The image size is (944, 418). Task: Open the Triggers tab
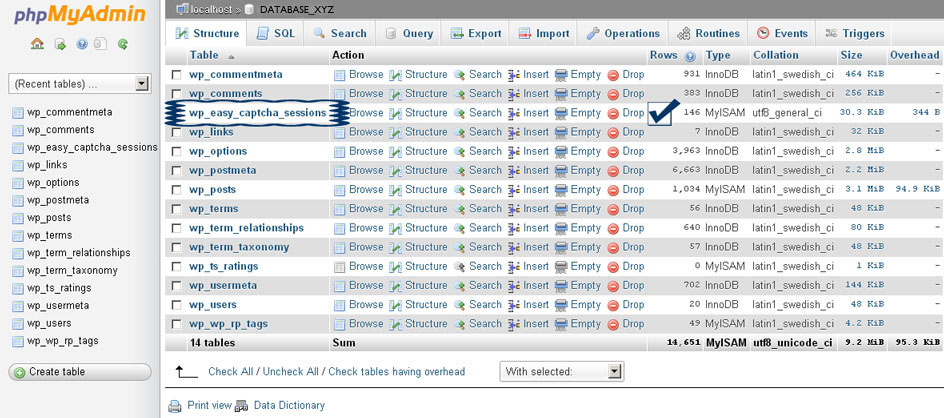click(854, 33)
